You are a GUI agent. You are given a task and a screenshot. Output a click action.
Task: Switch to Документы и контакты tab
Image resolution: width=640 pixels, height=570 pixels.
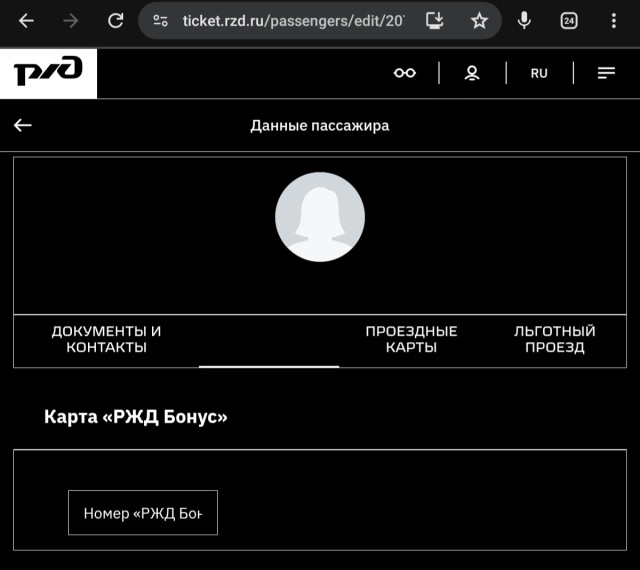106,339
